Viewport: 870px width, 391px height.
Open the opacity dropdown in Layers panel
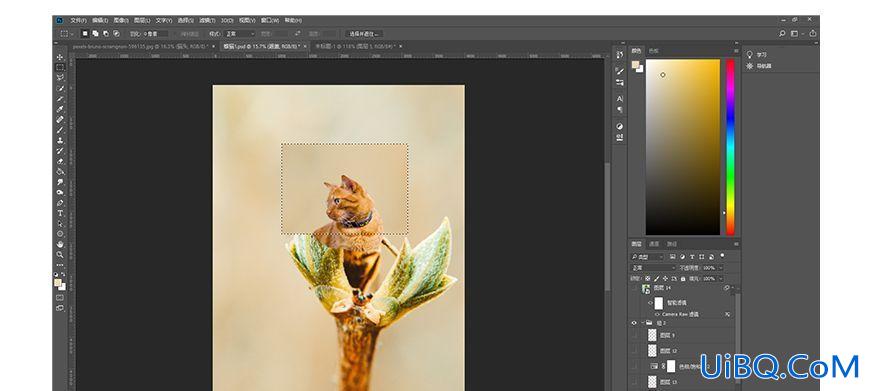721,267
